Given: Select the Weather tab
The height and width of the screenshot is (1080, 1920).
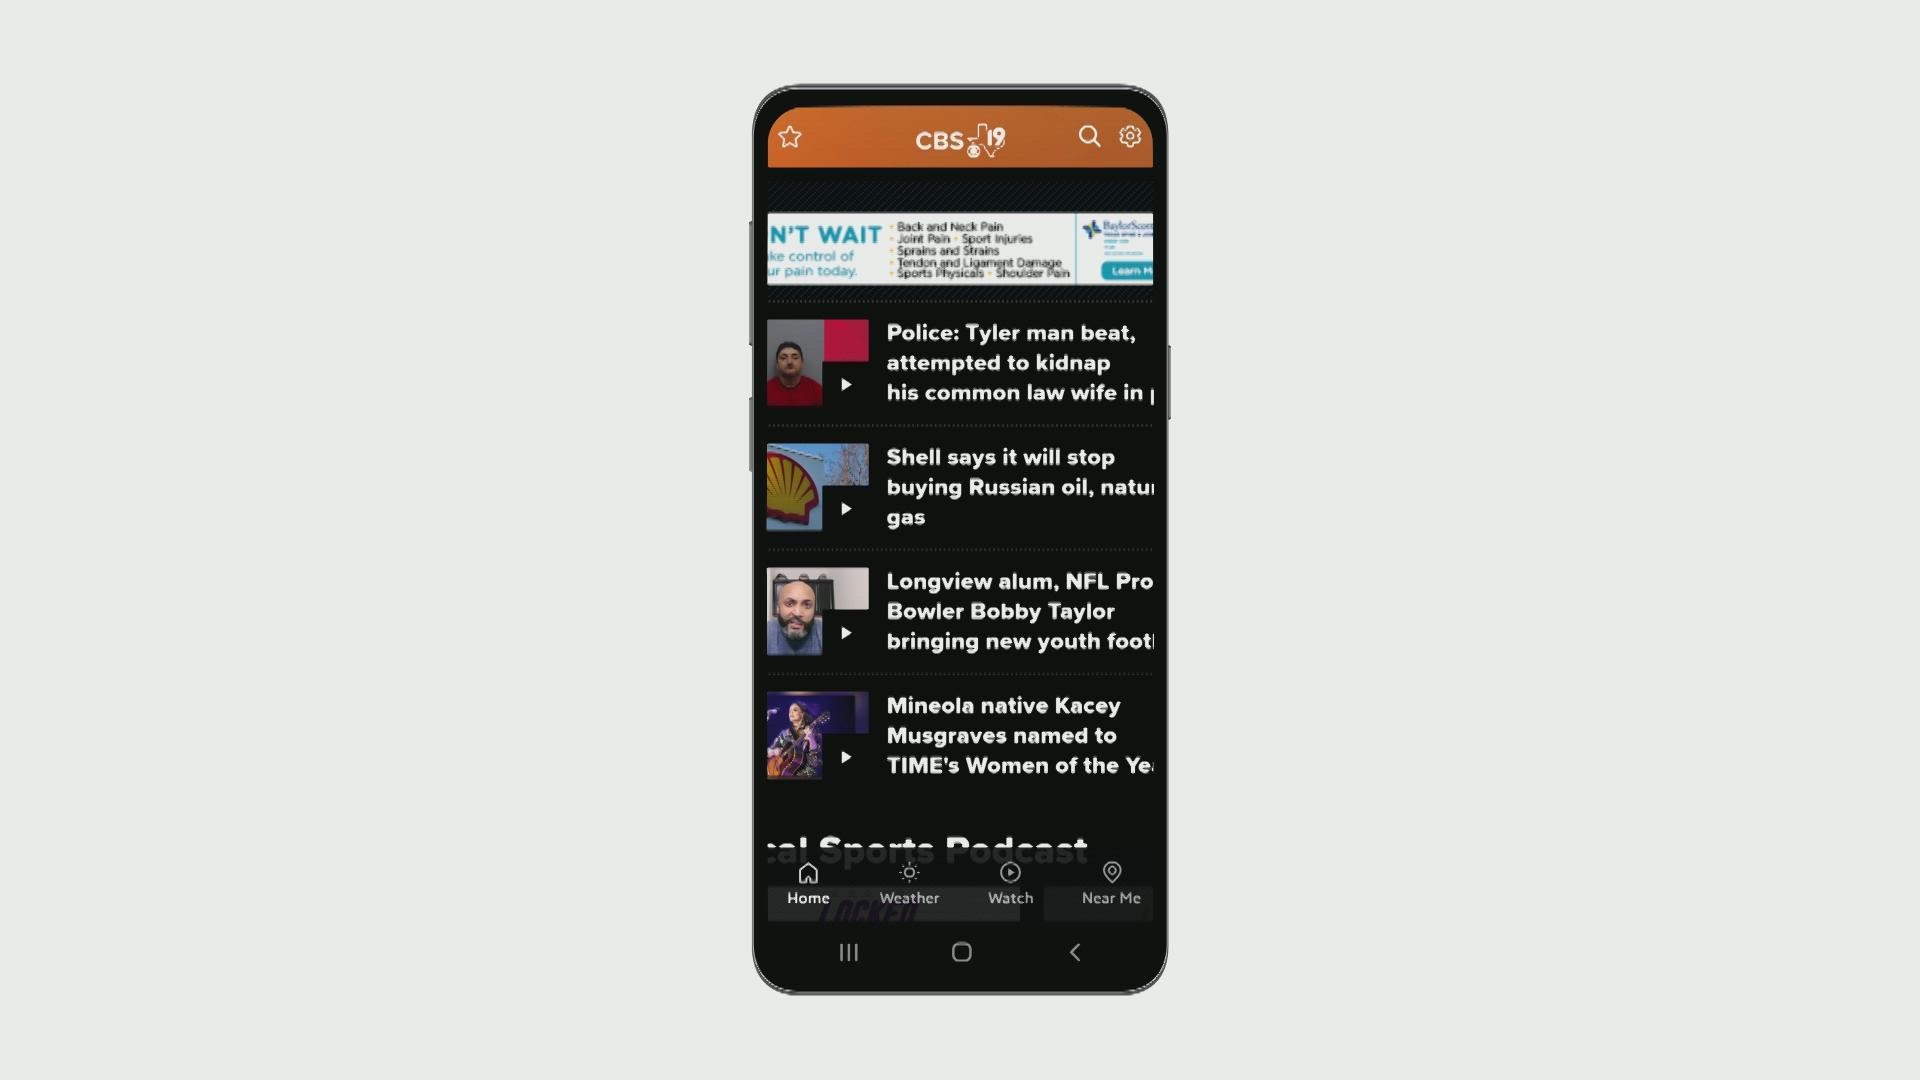Looking at the screenshot, I should 909,881.
